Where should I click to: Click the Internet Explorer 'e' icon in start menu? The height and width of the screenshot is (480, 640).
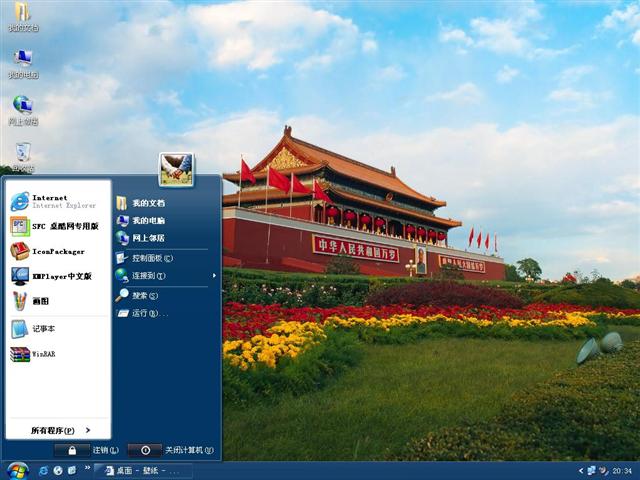pyautogui.click(x=20, y=201)
